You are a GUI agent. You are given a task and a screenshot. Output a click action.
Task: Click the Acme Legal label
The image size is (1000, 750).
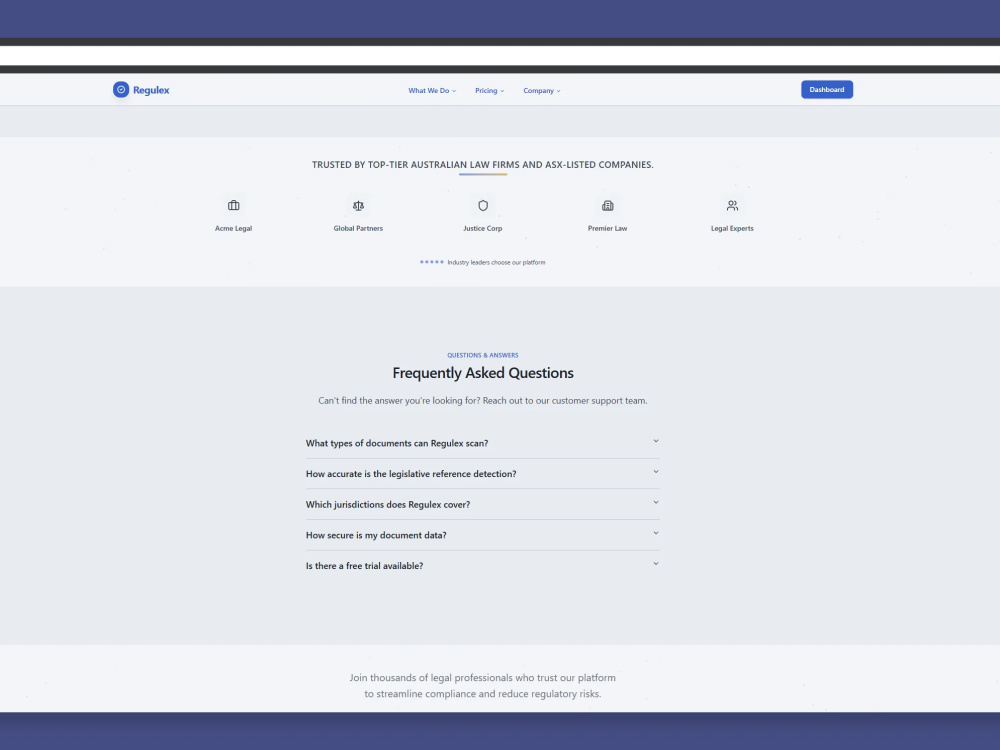[233, 228]
